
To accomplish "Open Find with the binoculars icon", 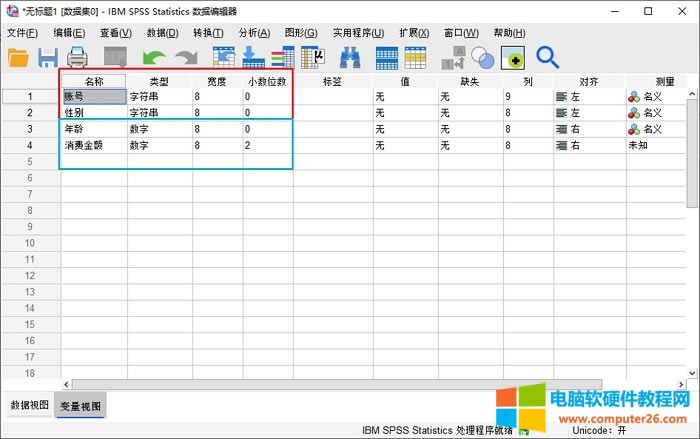I will [x=349, y=57].
